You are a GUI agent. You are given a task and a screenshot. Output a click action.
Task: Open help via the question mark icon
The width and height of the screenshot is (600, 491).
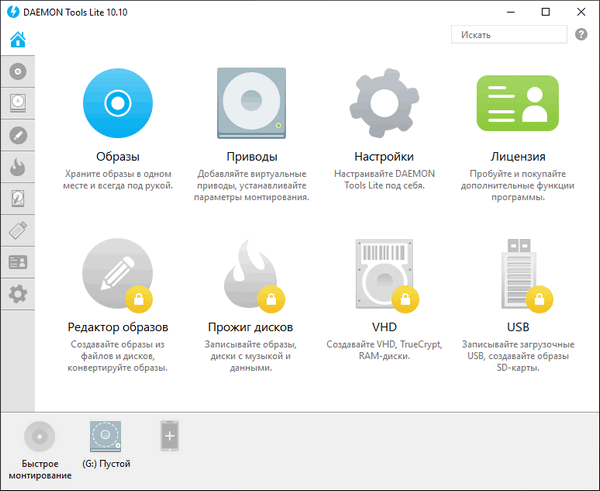(582, 35)
